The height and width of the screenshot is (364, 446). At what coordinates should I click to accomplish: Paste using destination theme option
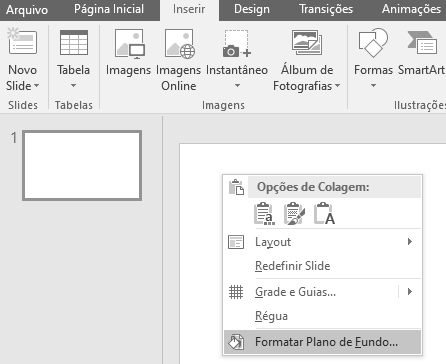pyautogui.click(x=264, y=214)
